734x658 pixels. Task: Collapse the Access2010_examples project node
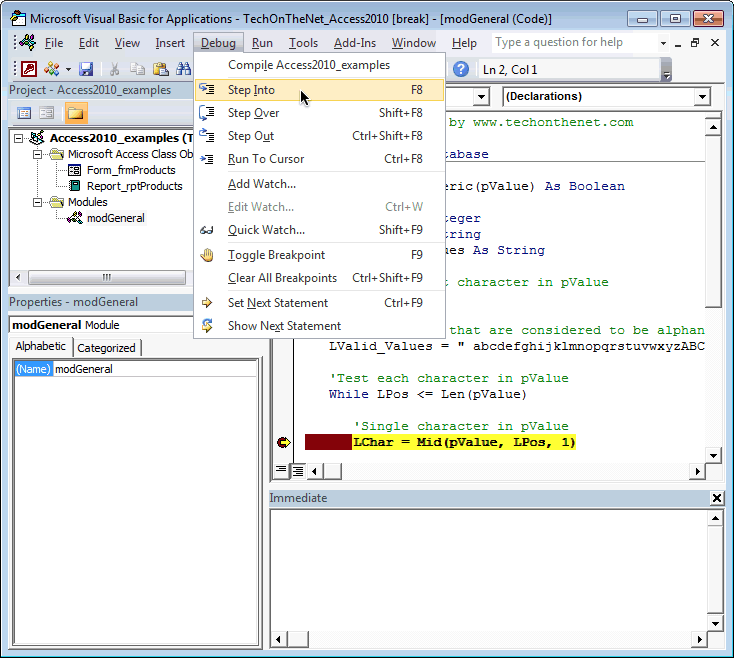point(18,139)
